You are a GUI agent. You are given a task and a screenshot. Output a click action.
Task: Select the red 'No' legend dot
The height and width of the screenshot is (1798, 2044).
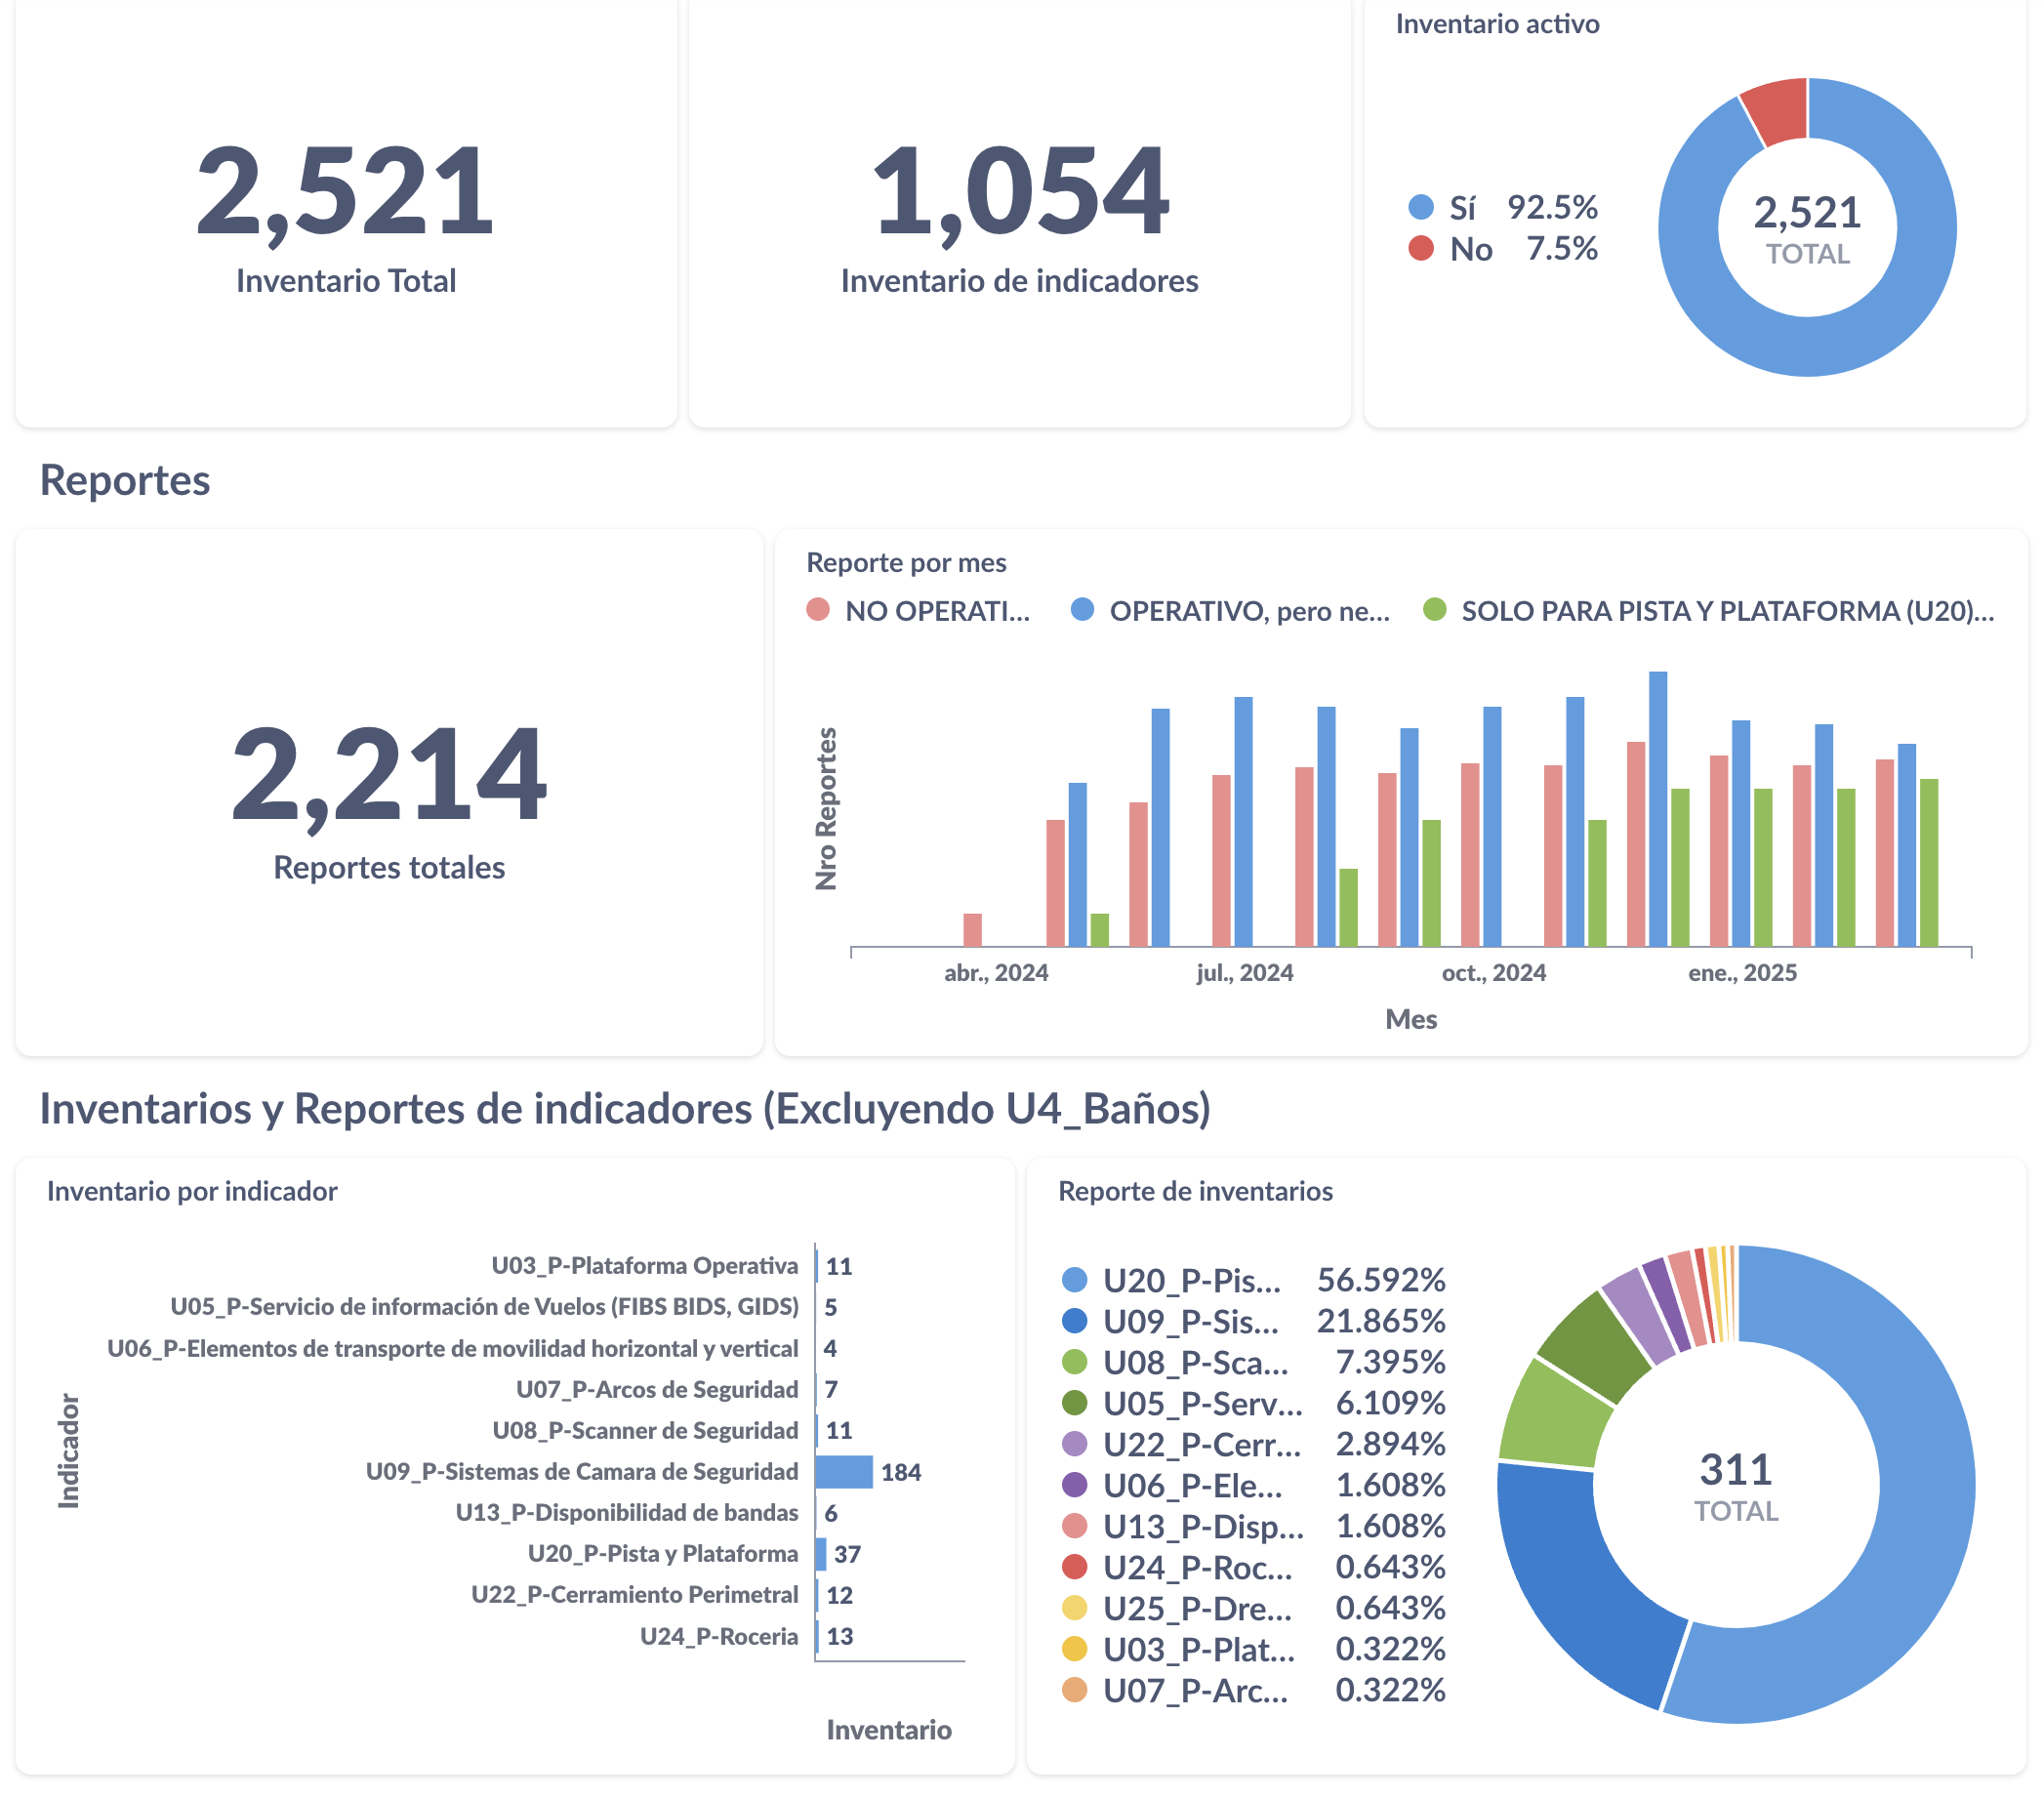click(x=1421, y=250)
